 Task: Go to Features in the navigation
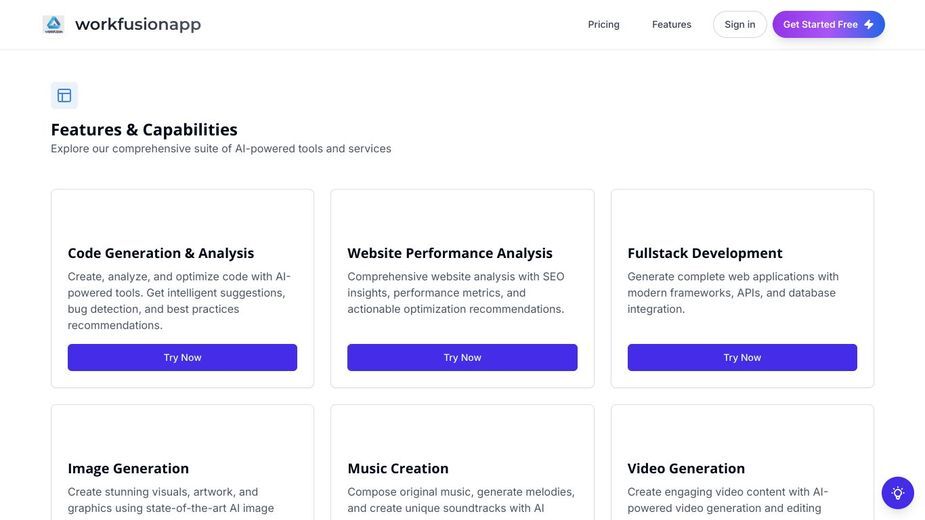pyautogui.click(x=671, y=24)
